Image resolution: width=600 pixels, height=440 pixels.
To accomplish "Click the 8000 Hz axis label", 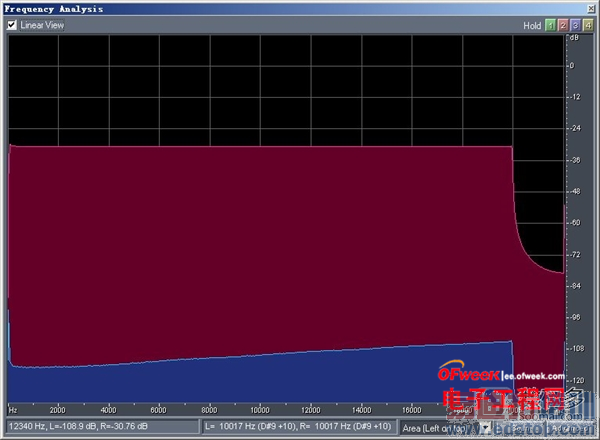I will click(x=209, y=410).
